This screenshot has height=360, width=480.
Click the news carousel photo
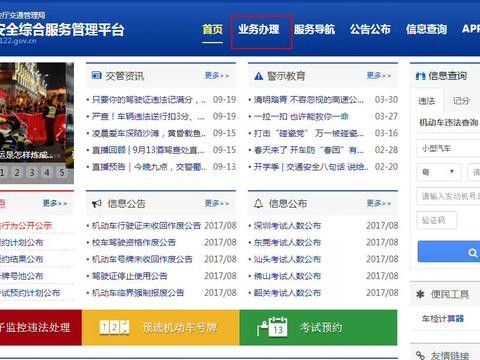[37, 113]
